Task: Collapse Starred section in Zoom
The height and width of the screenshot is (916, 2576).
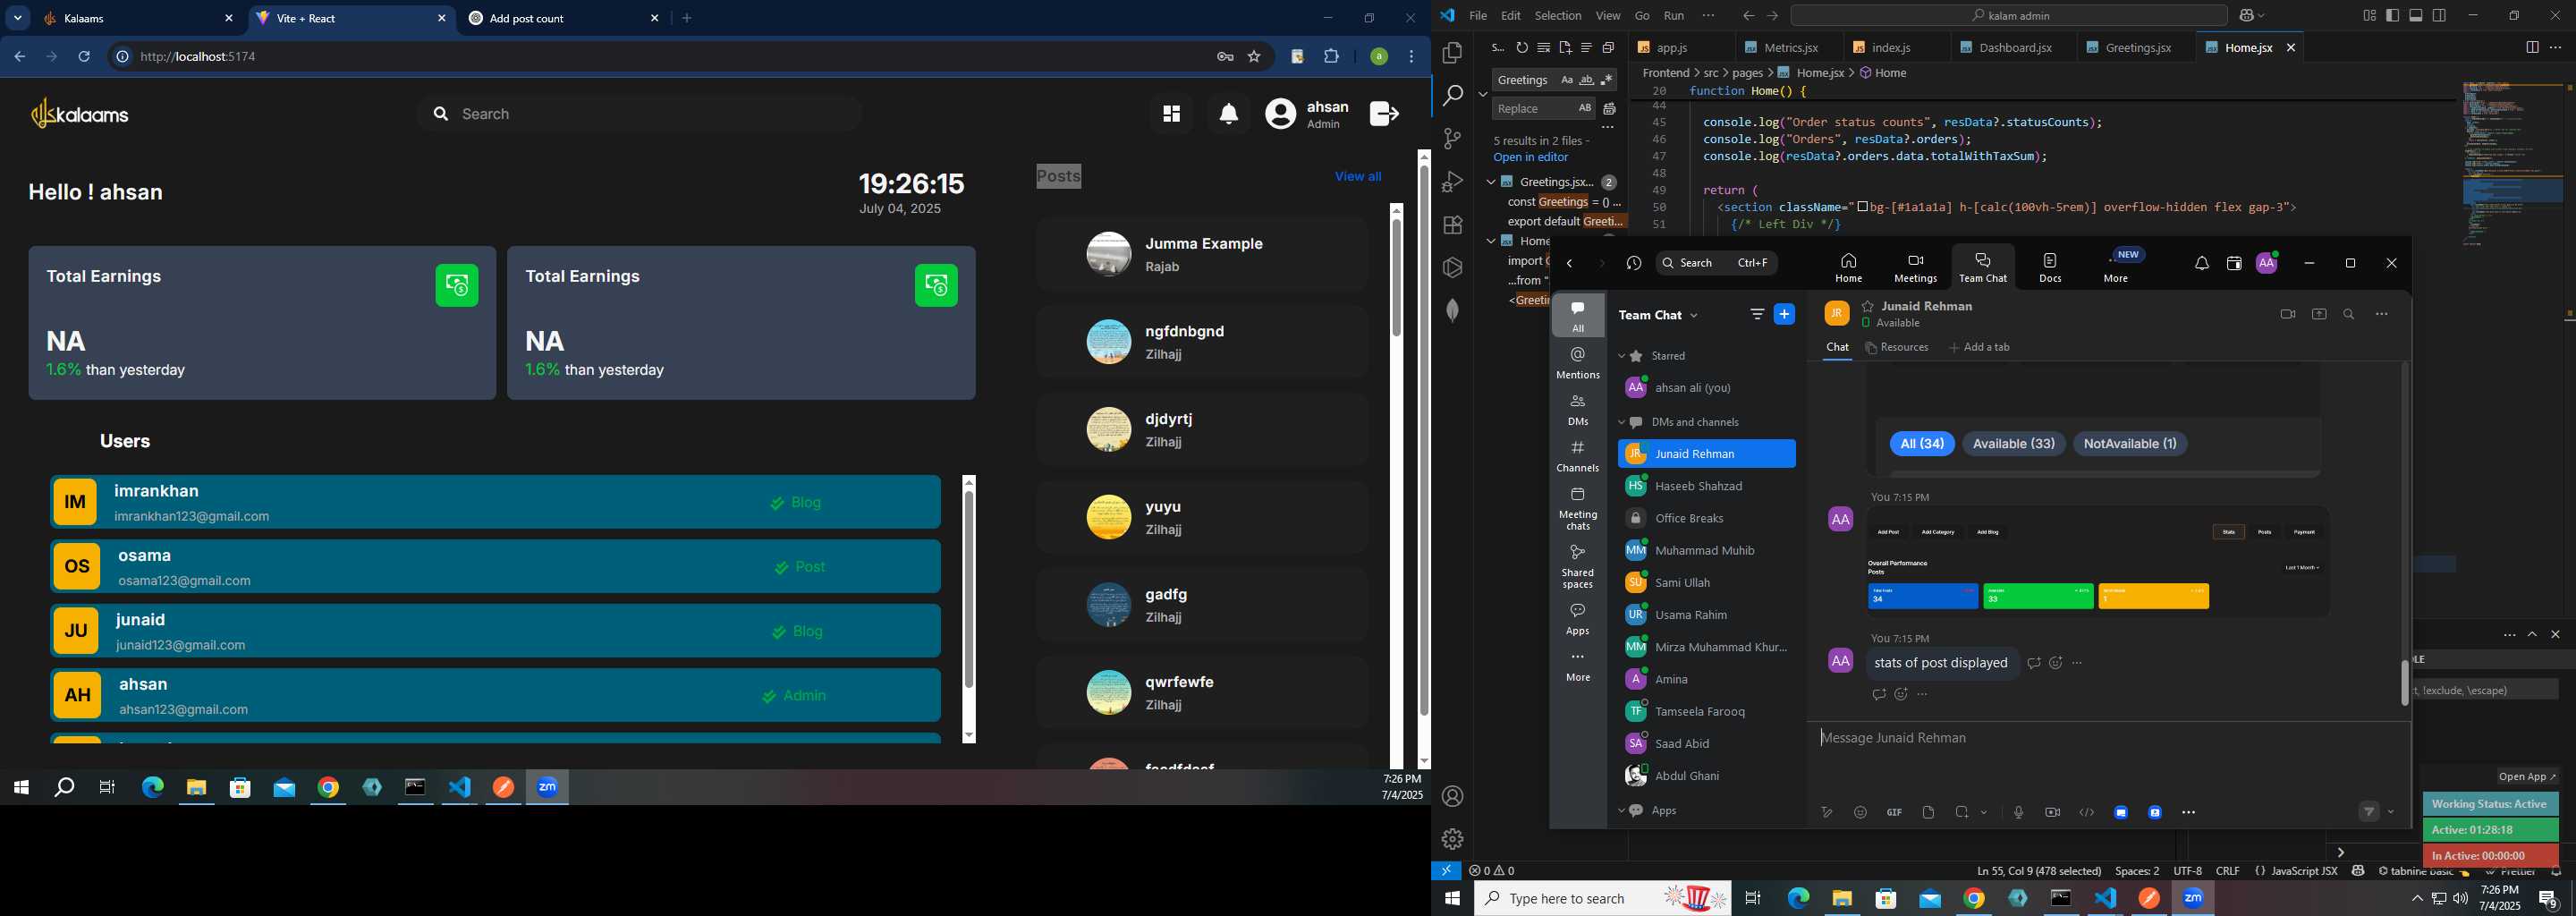Action: pyautogui.click(x=1622, y=356)
